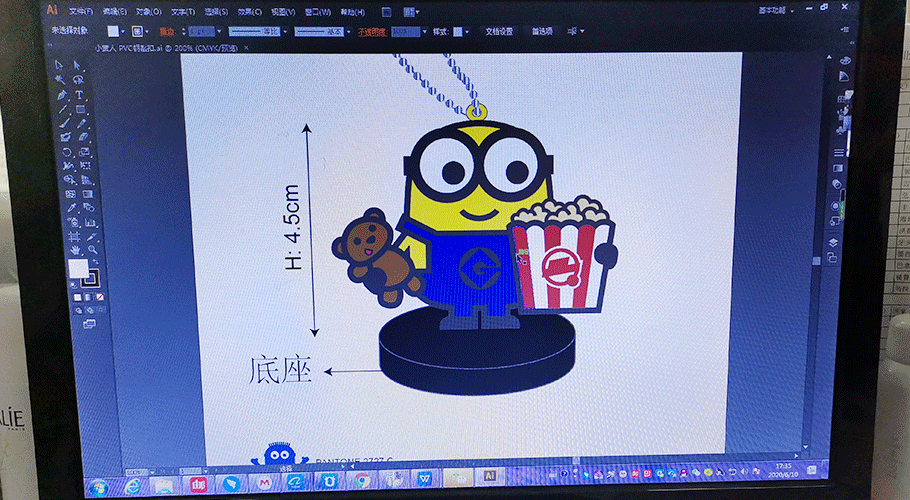Select the Selection (black arrow) tool
Viewport: 910px width, 500px height.
point(59,65)
